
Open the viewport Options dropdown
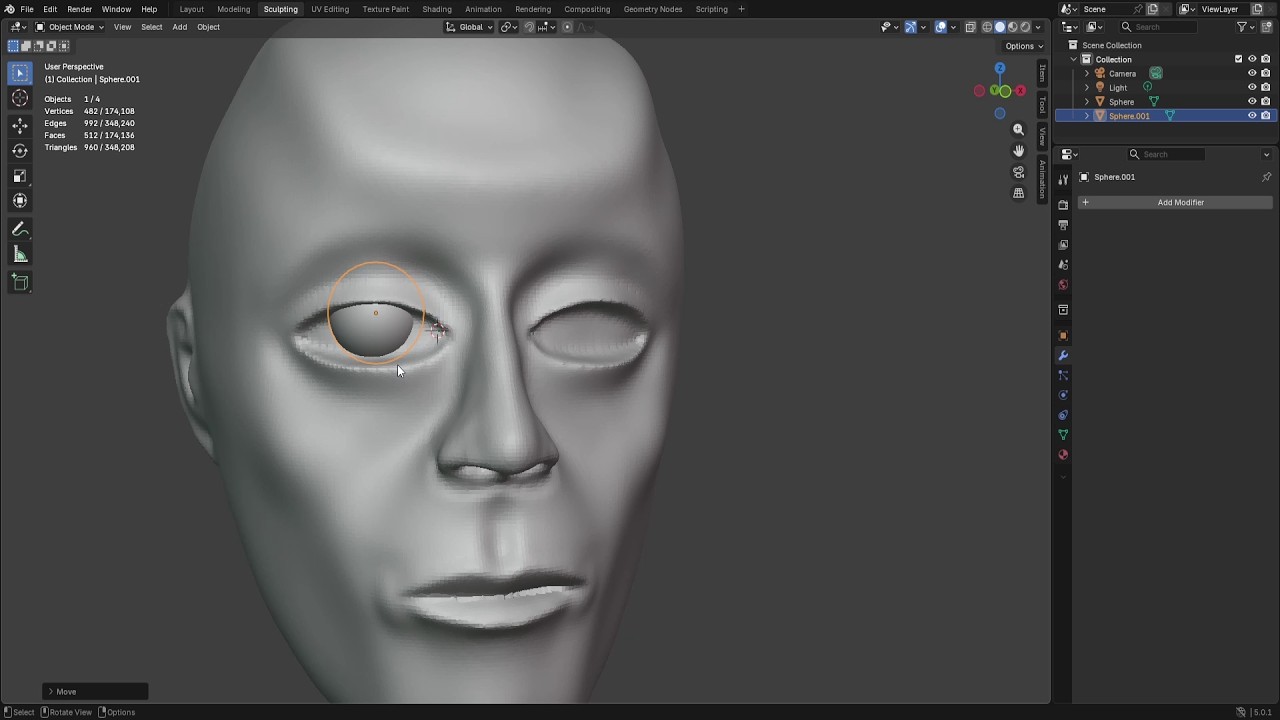click(x=1024, y=46)
